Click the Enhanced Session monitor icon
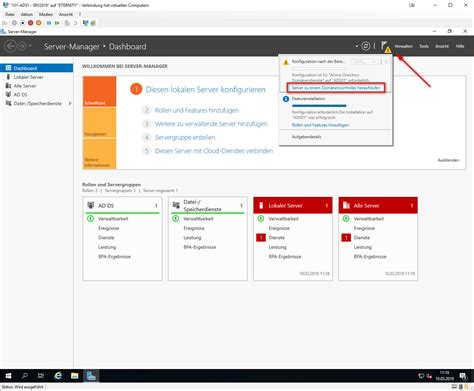Viewport: 474px width, 391px height. (85, 23)
